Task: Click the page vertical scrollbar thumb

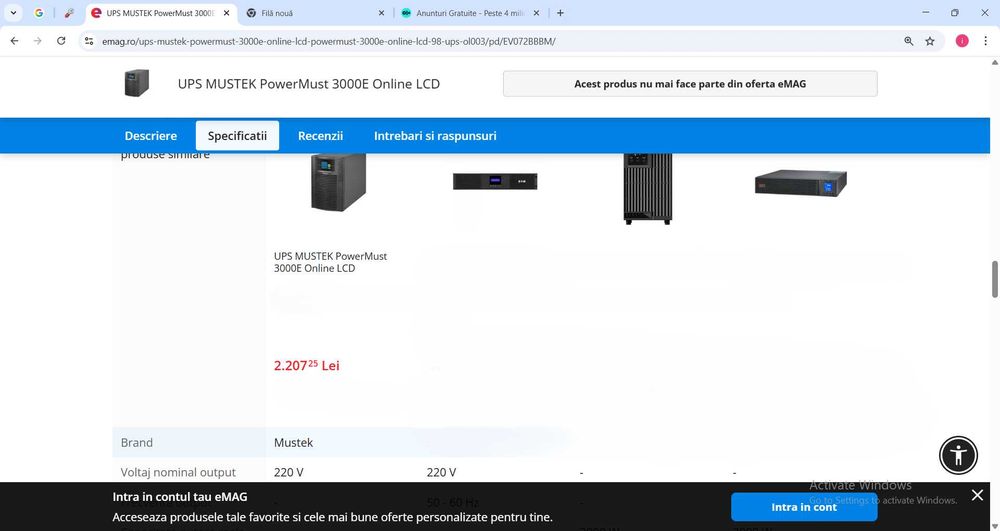Action: tap(994, 279)
